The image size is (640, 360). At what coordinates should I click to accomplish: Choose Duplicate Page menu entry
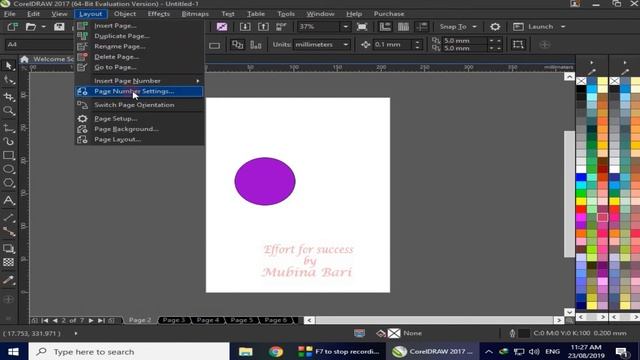pyautogui.click(x=139, y=36)
